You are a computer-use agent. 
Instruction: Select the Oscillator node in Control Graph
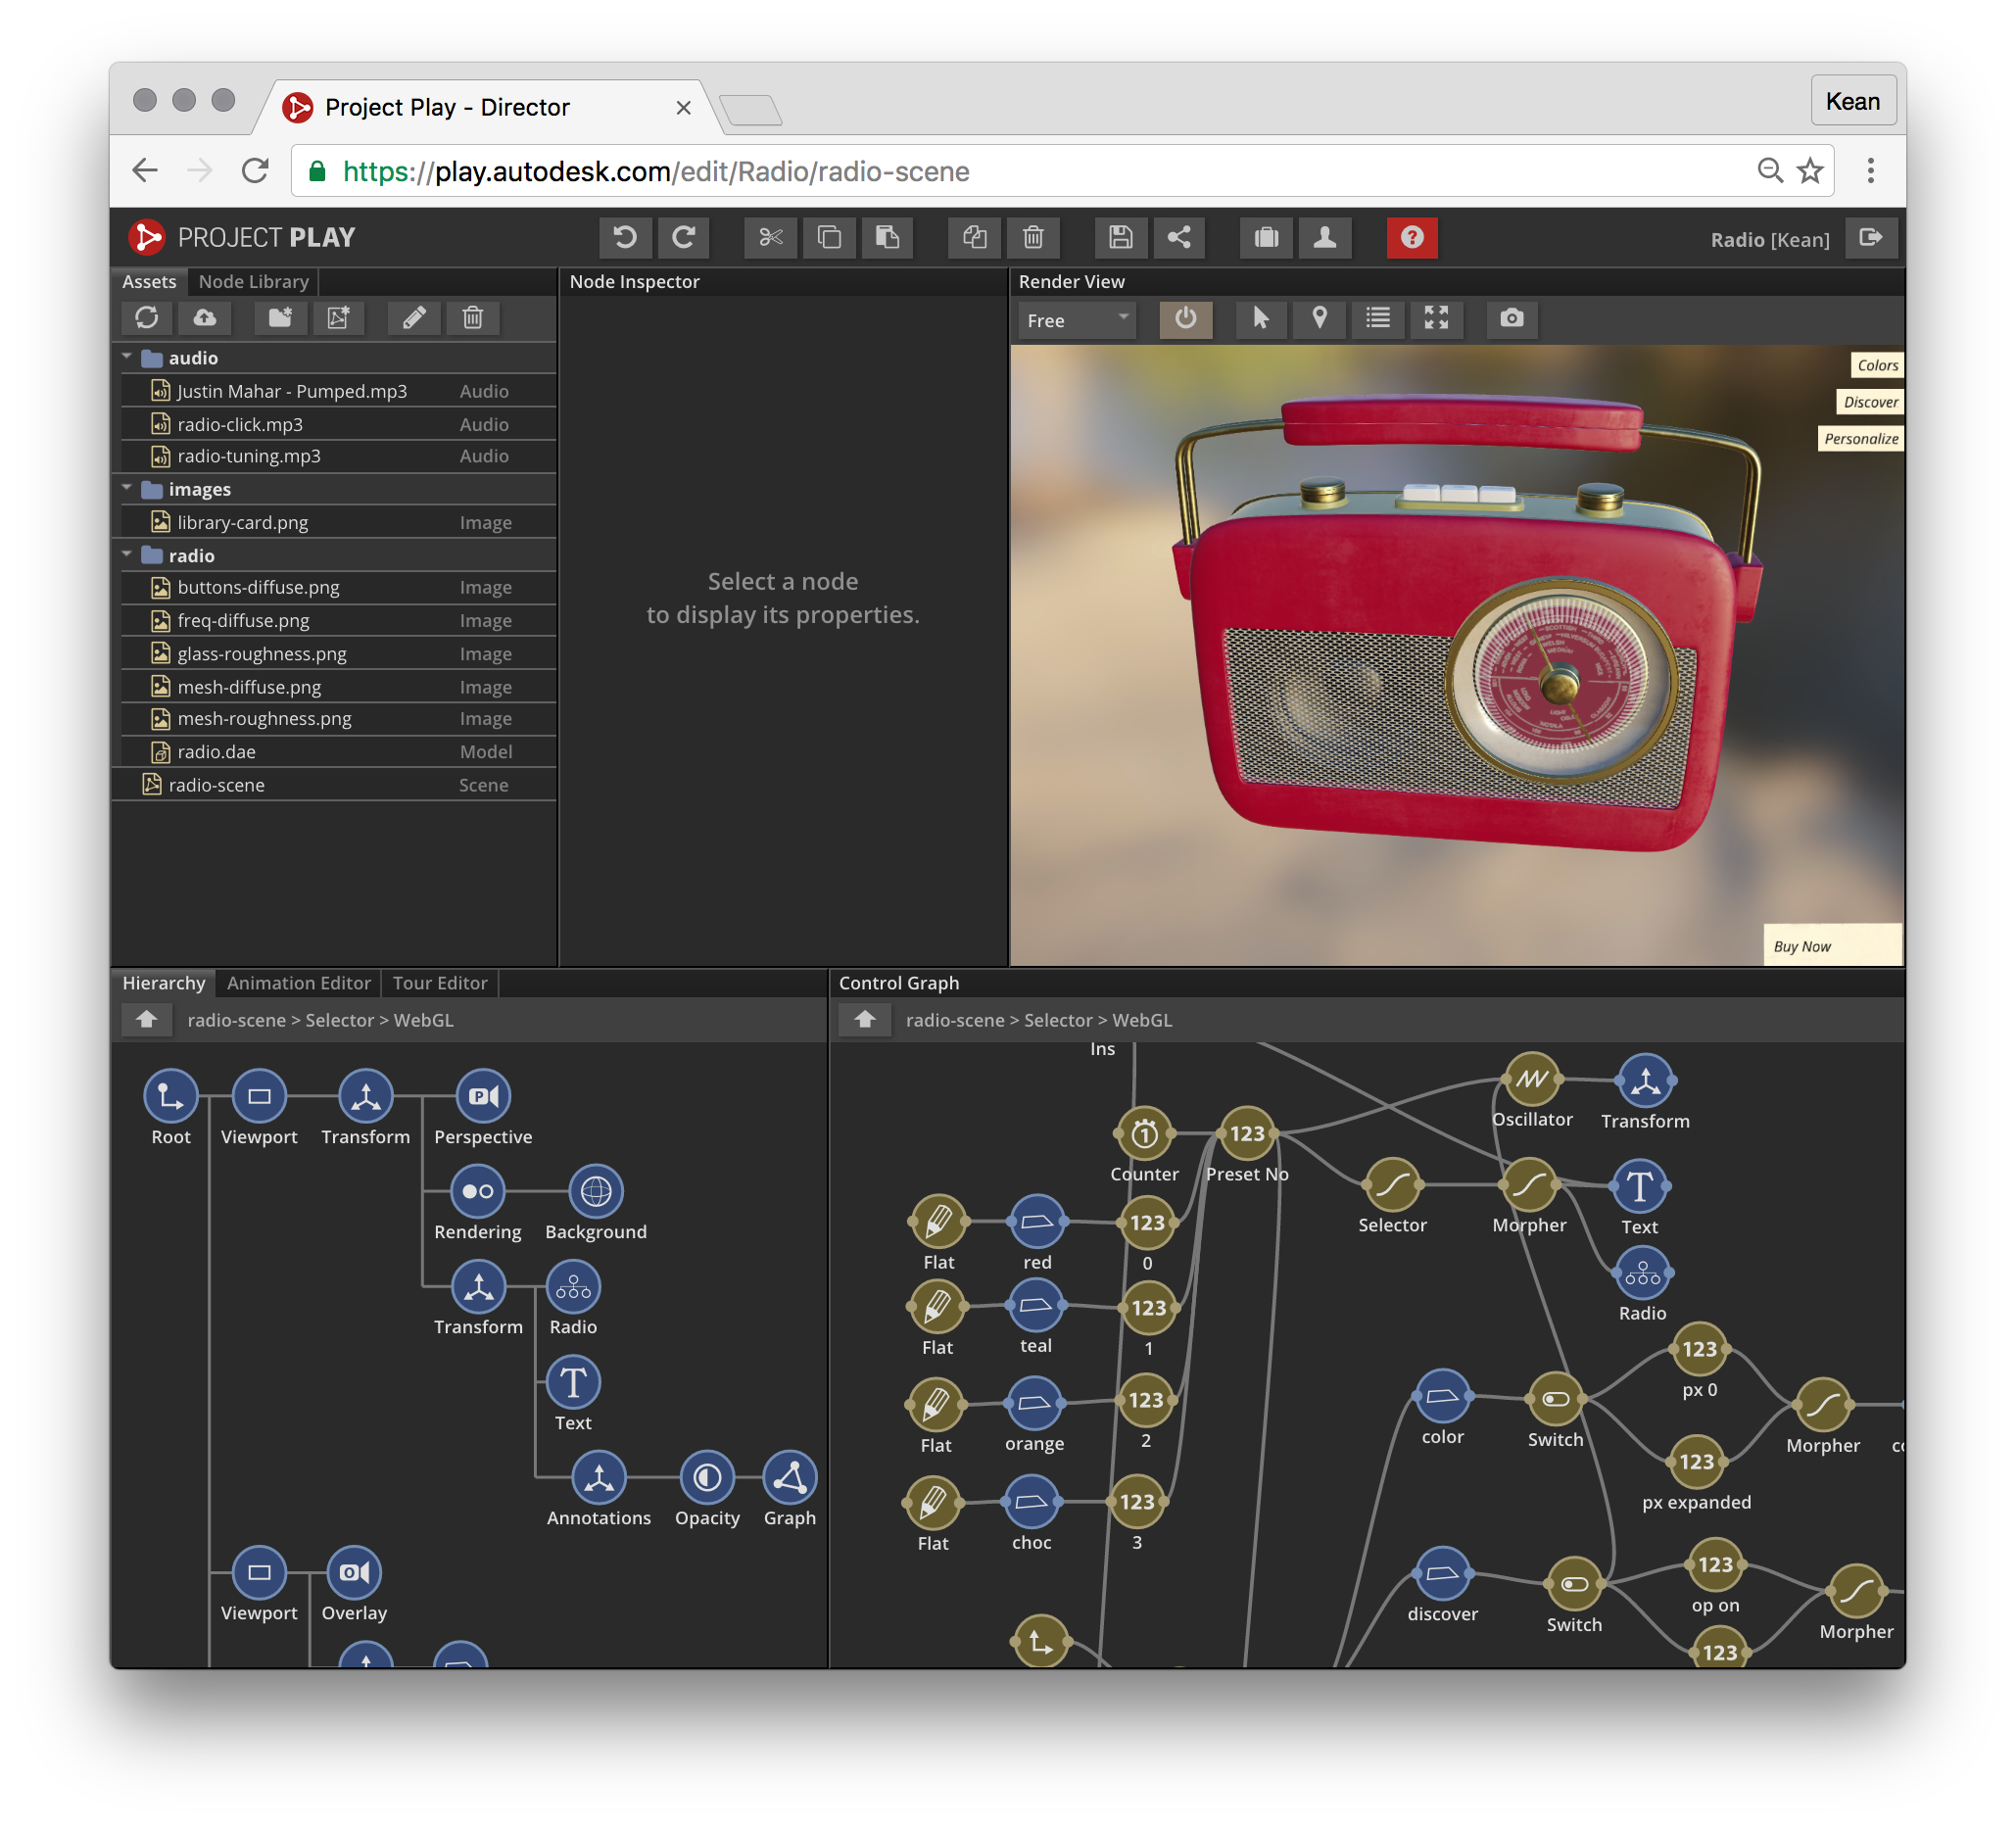click(1531, 1080)
